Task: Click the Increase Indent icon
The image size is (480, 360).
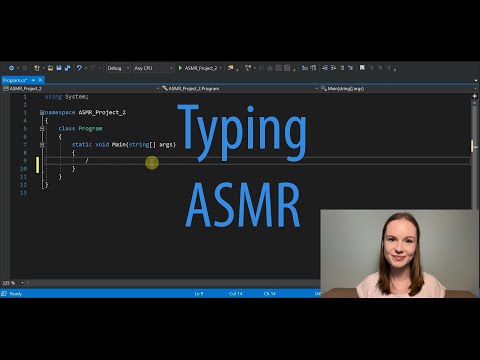Action: pos(333,68)
